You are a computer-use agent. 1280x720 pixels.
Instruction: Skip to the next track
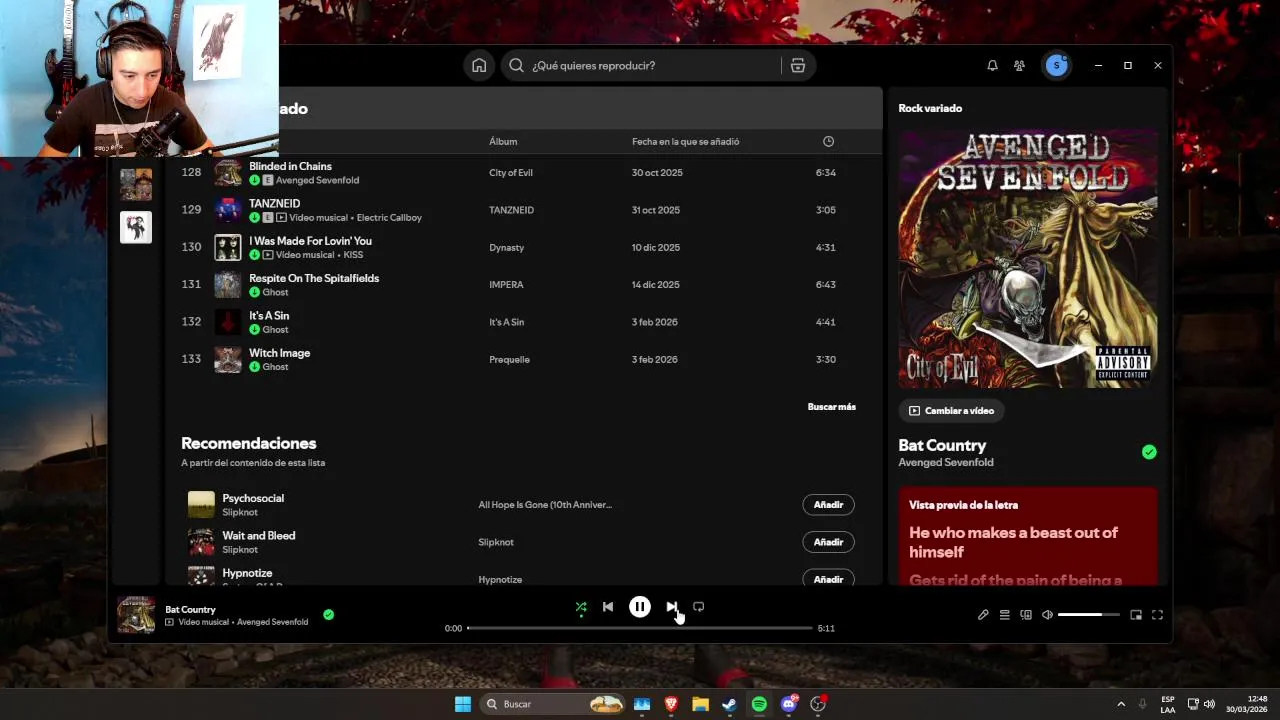coord(671,607)
